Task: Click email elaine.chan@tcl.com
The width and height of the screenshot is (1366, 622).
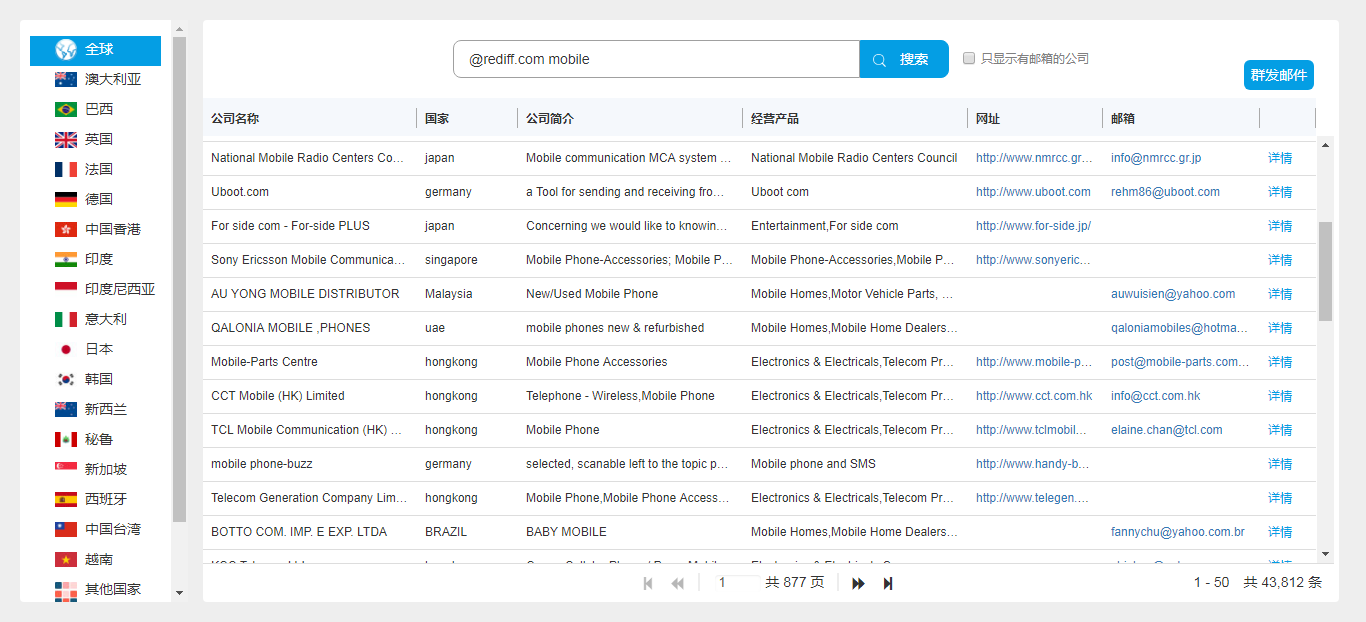Action: (x=1167, y=430)
